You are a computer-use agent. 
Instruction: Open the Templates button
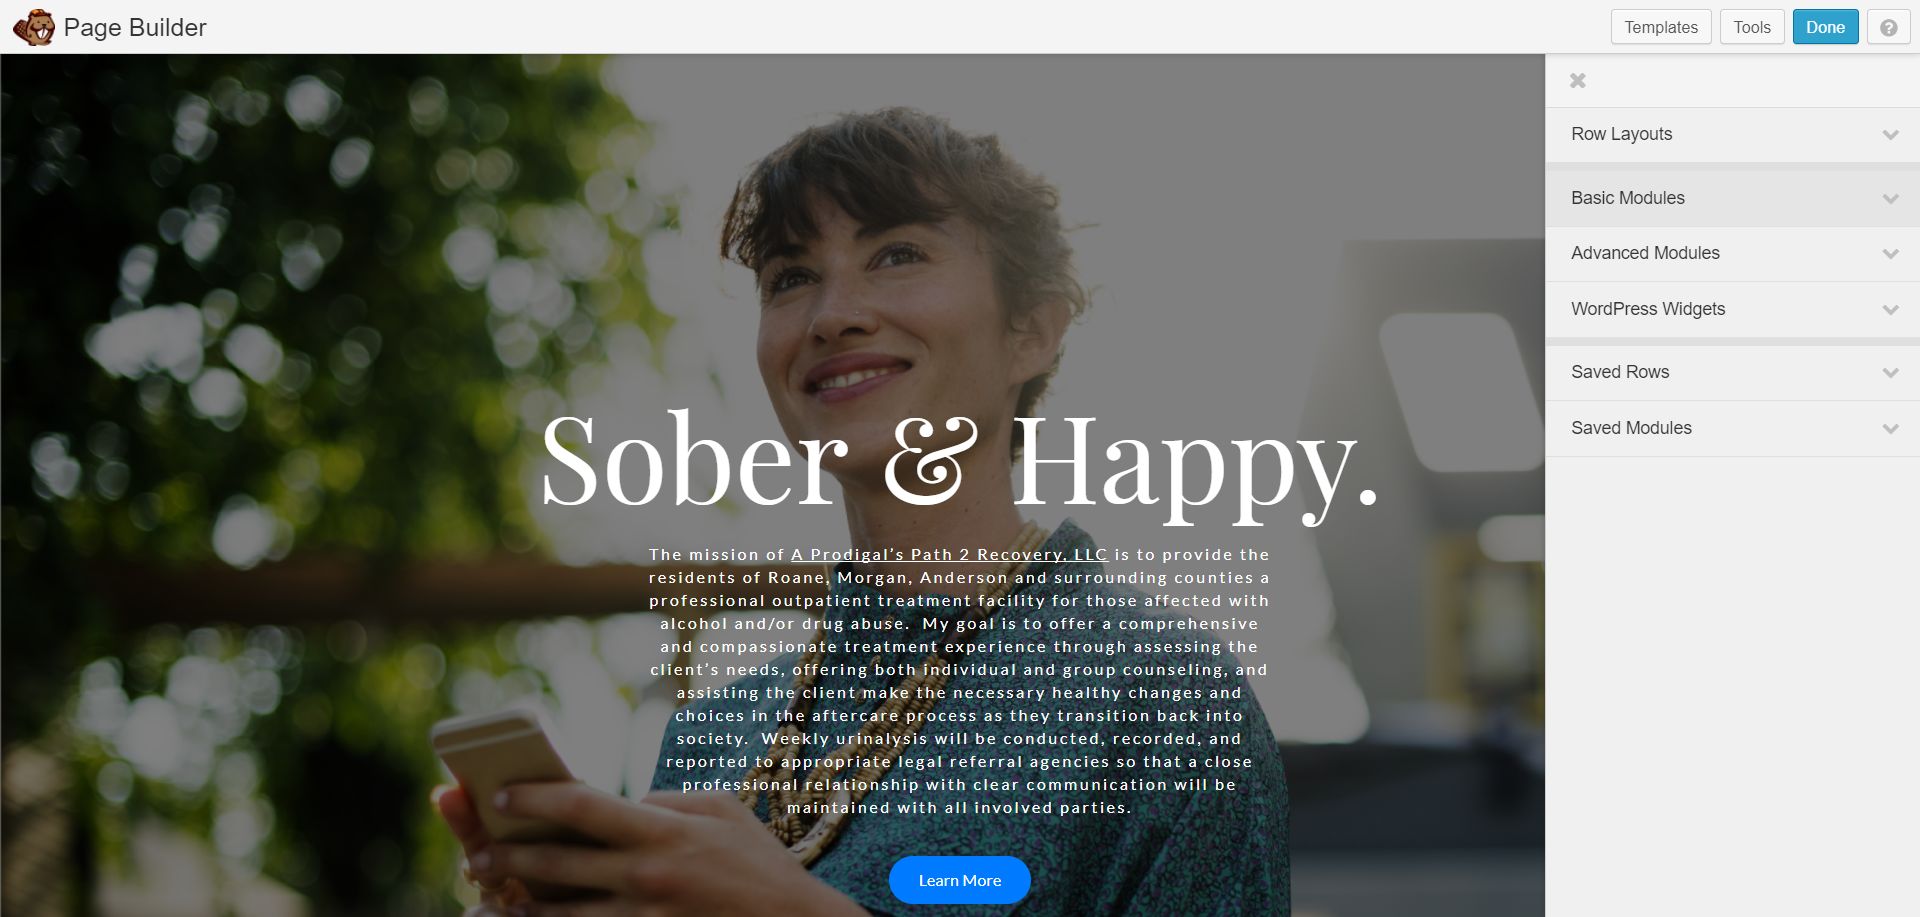point(1661,27)
